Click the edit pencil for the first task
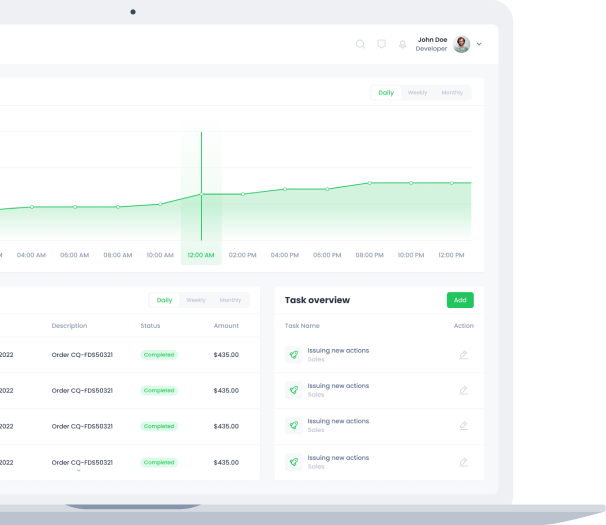 pos(463,355)
